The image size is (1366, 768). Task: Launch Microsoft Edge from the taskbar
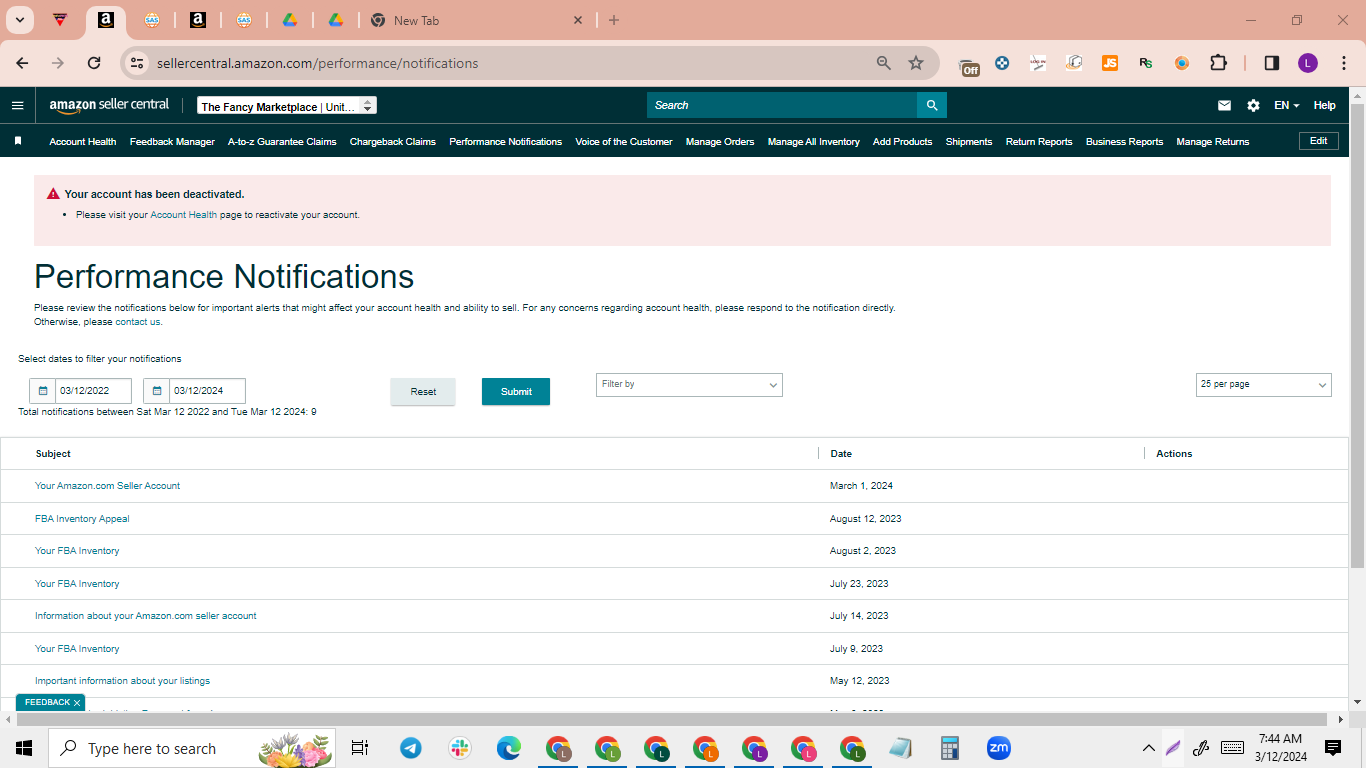[509, 748]
